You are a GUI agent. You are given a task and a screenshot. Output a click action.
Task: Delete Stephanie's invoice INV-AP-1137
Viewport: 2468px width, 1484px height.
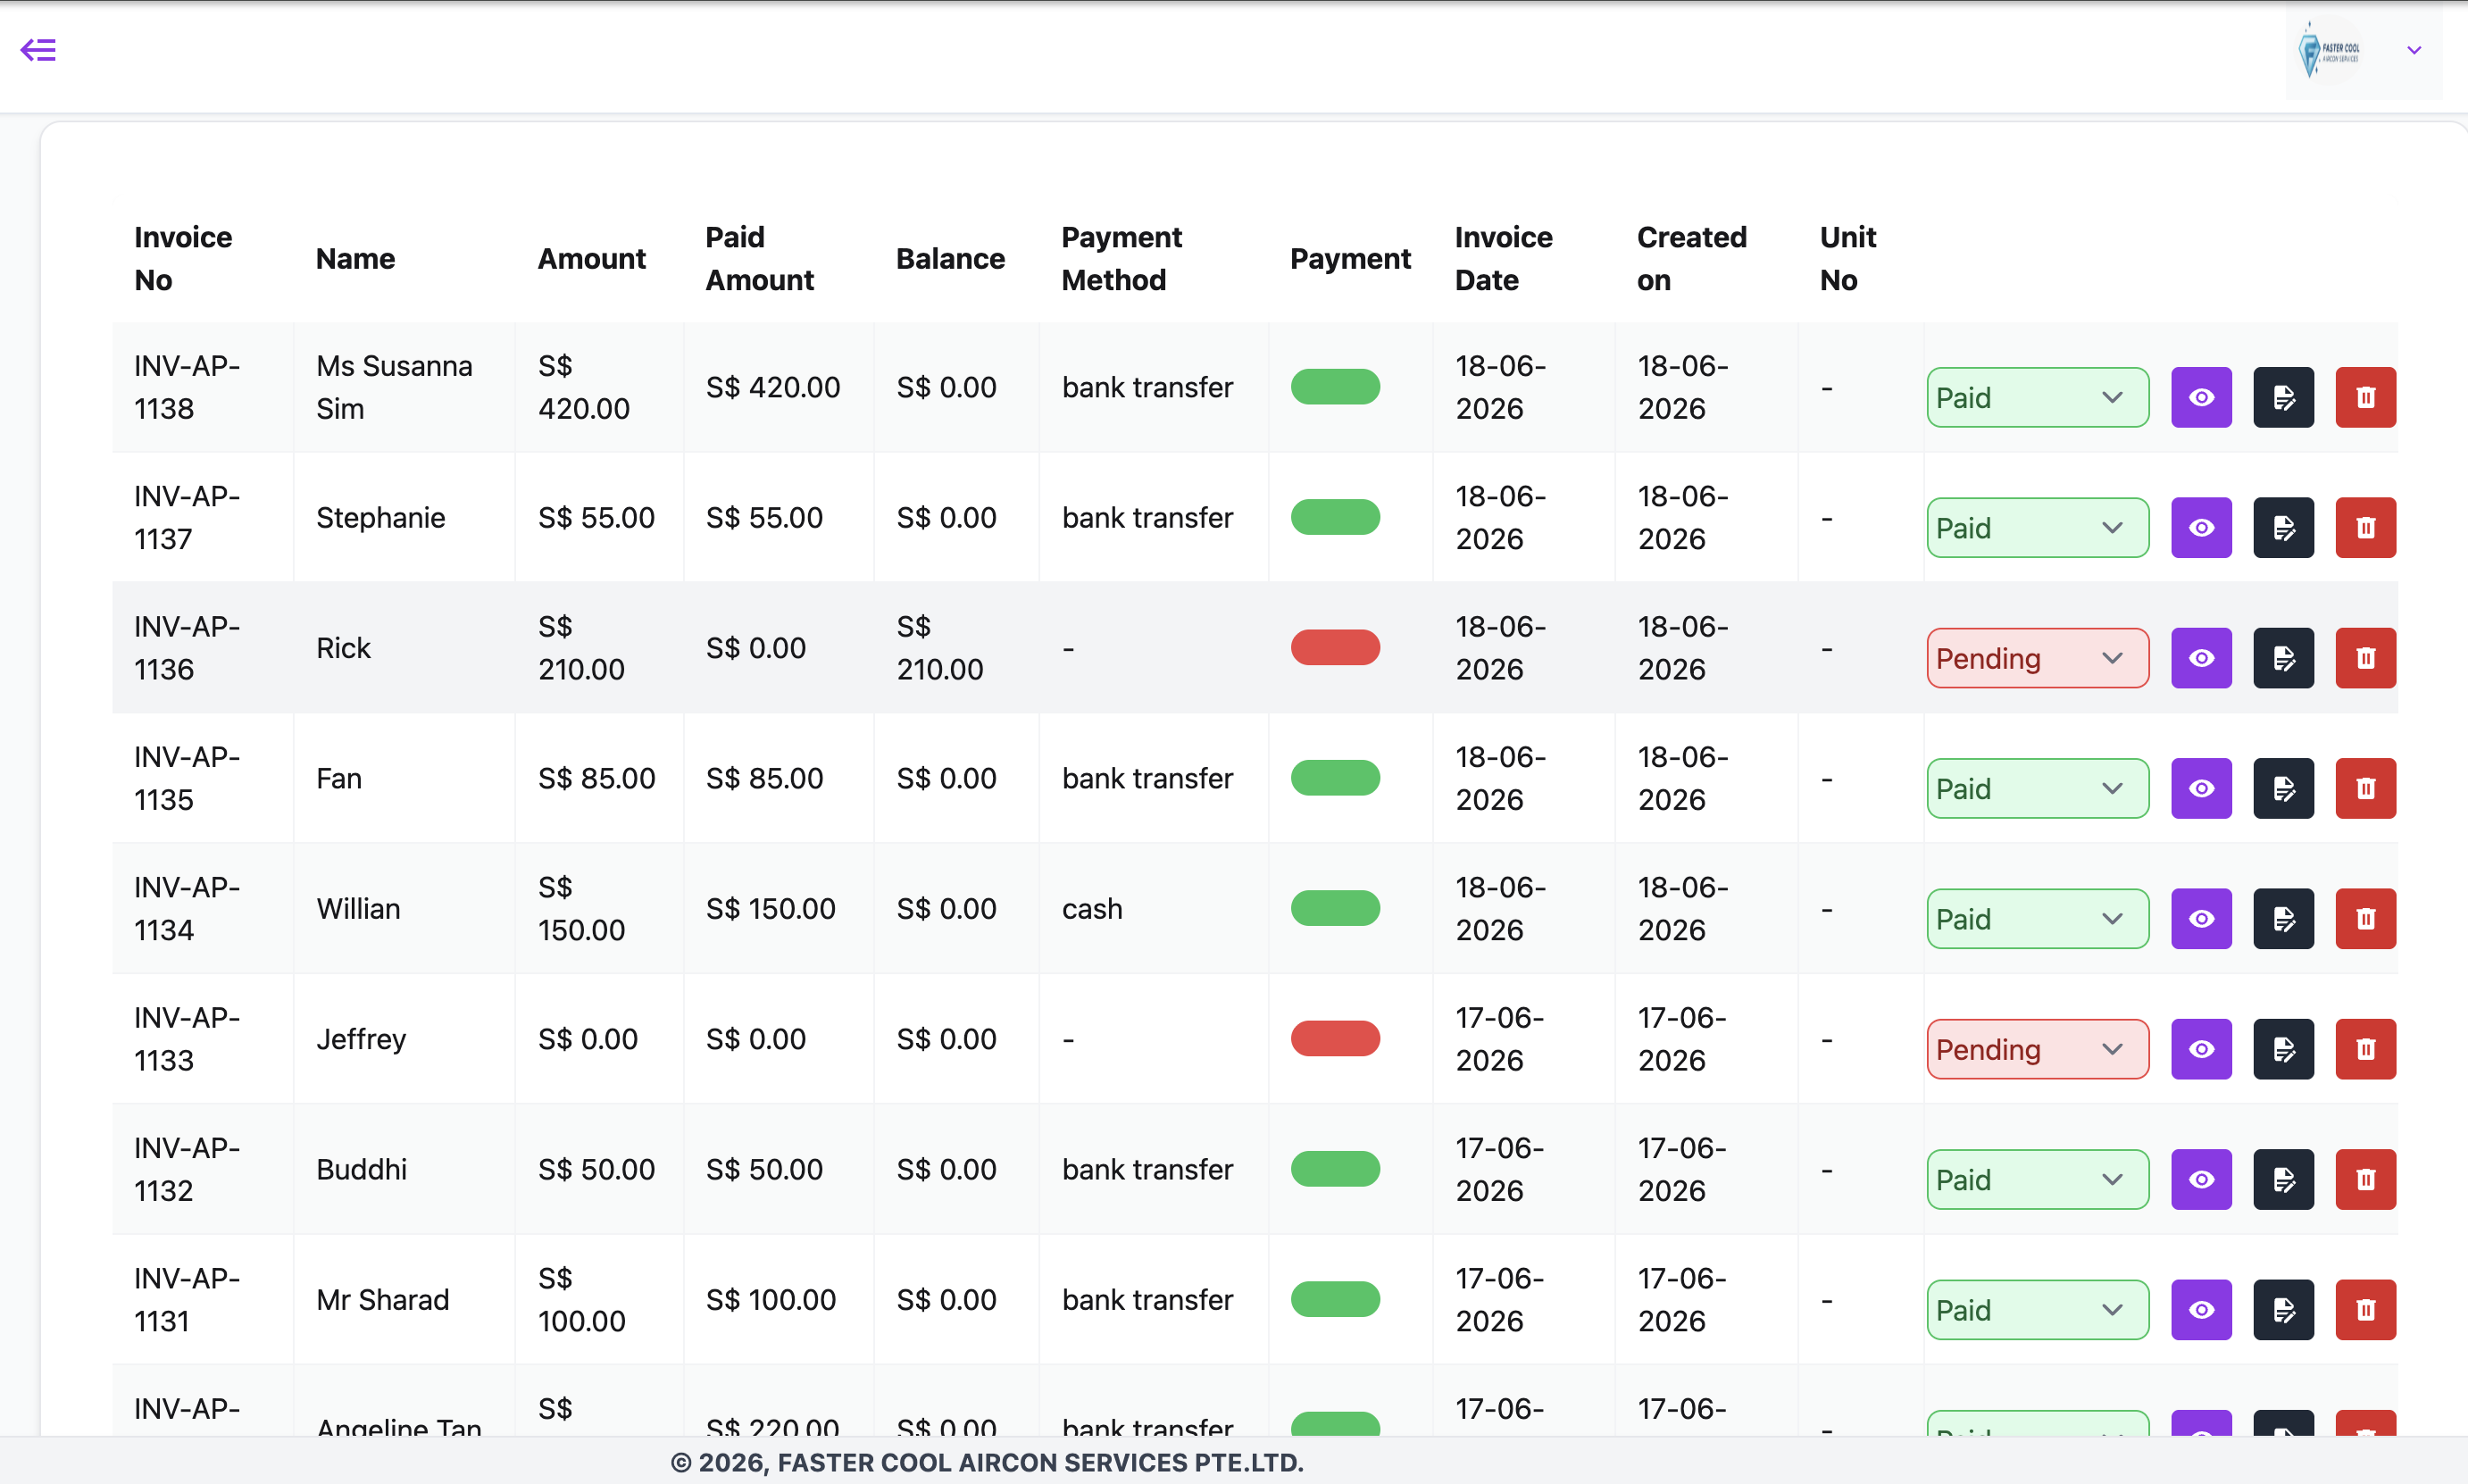click(2365, 527)
